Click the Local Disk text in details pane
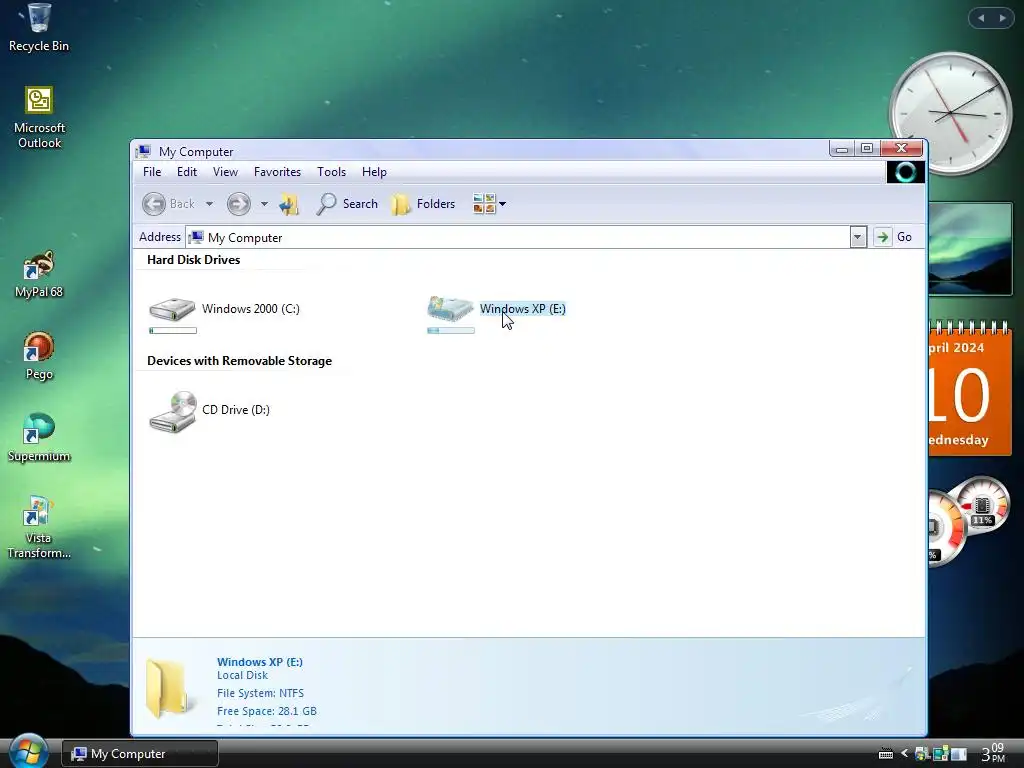This screenshot has height=768, width=1024. pos(242,675)
